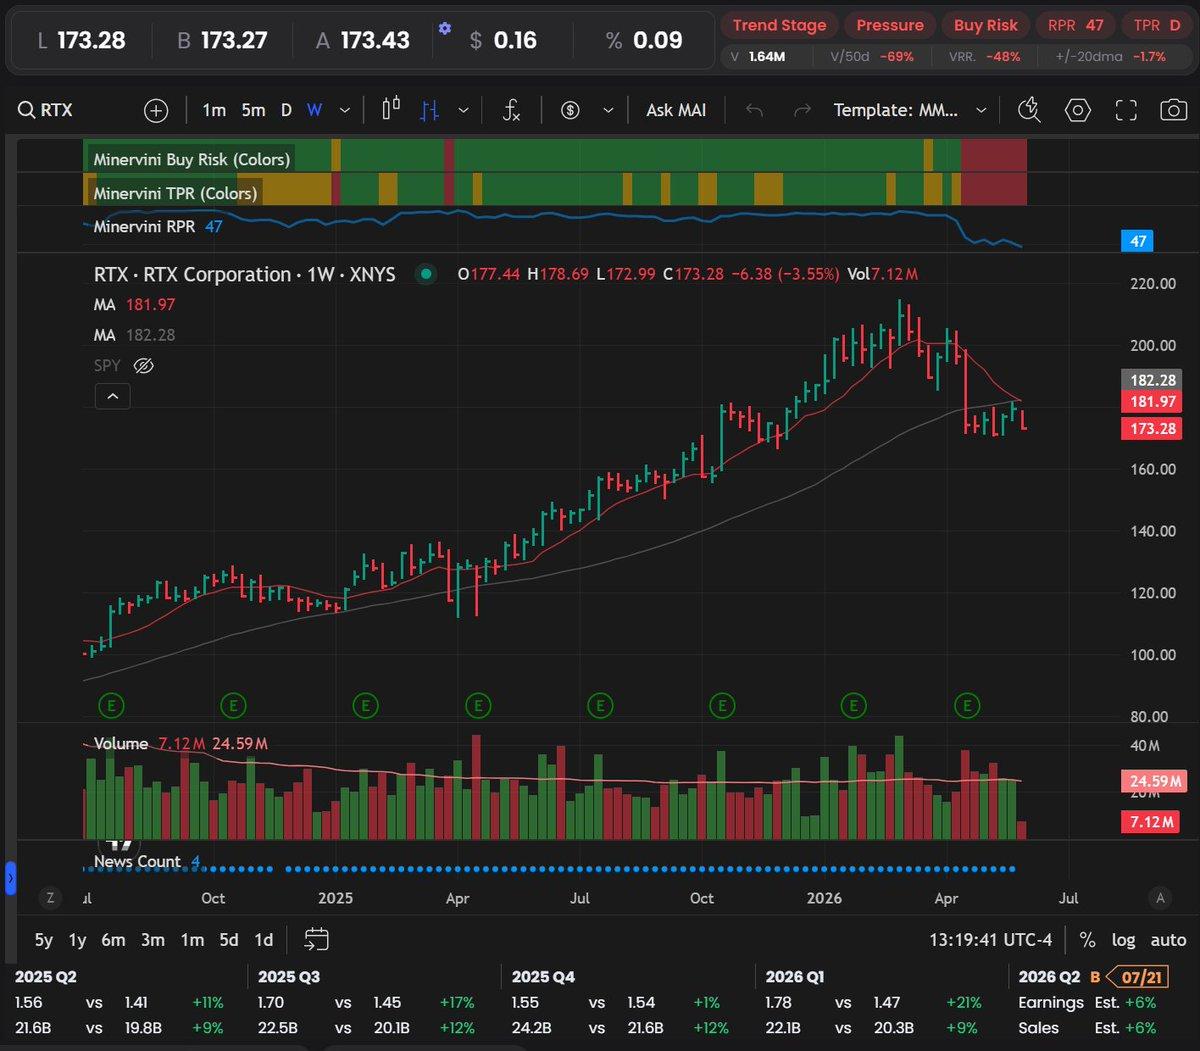Select 6m range
Image resolution: width=1200 pixels, height=1051 pixels.
[x=114, y=940]
